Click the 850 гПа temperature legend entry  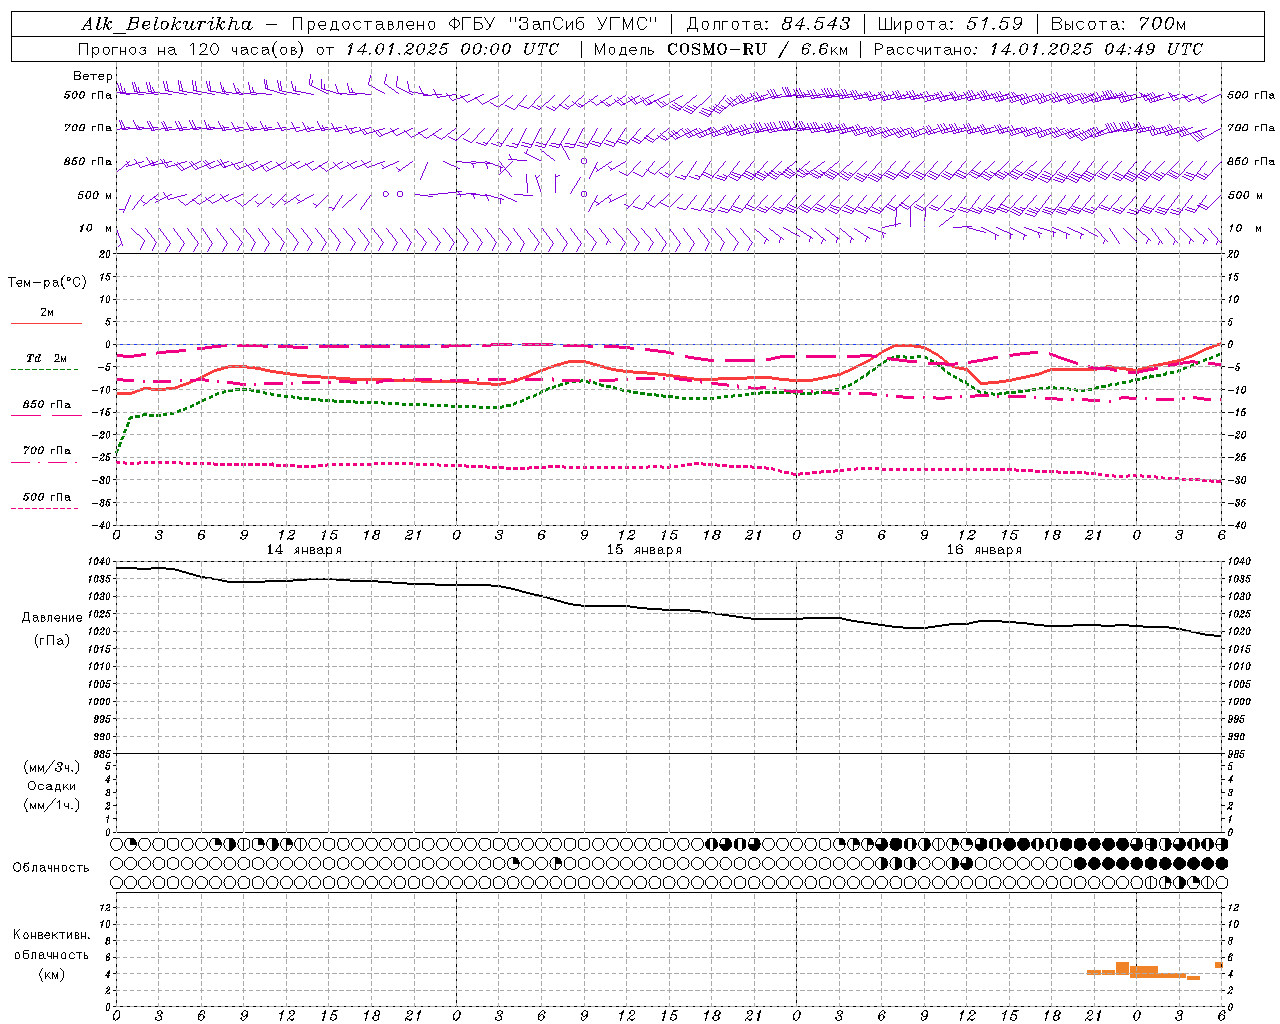[47, 405]
